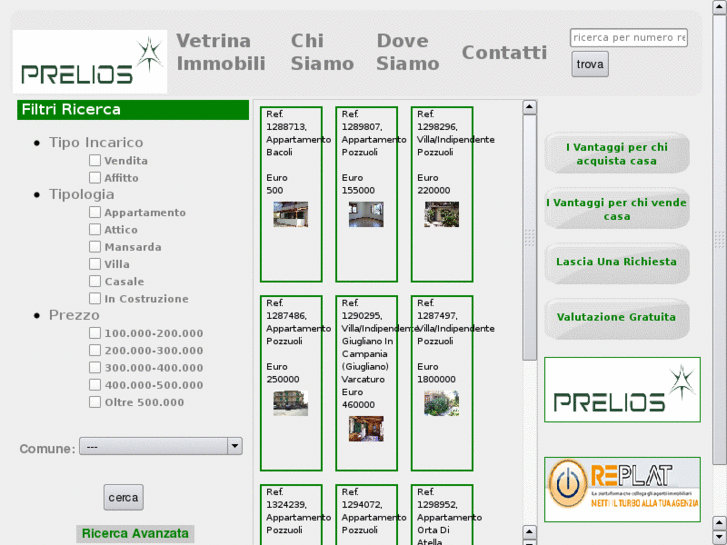Open photo of apartment Ref. 1287486
The image size is (727, 545).
(291, 403)
